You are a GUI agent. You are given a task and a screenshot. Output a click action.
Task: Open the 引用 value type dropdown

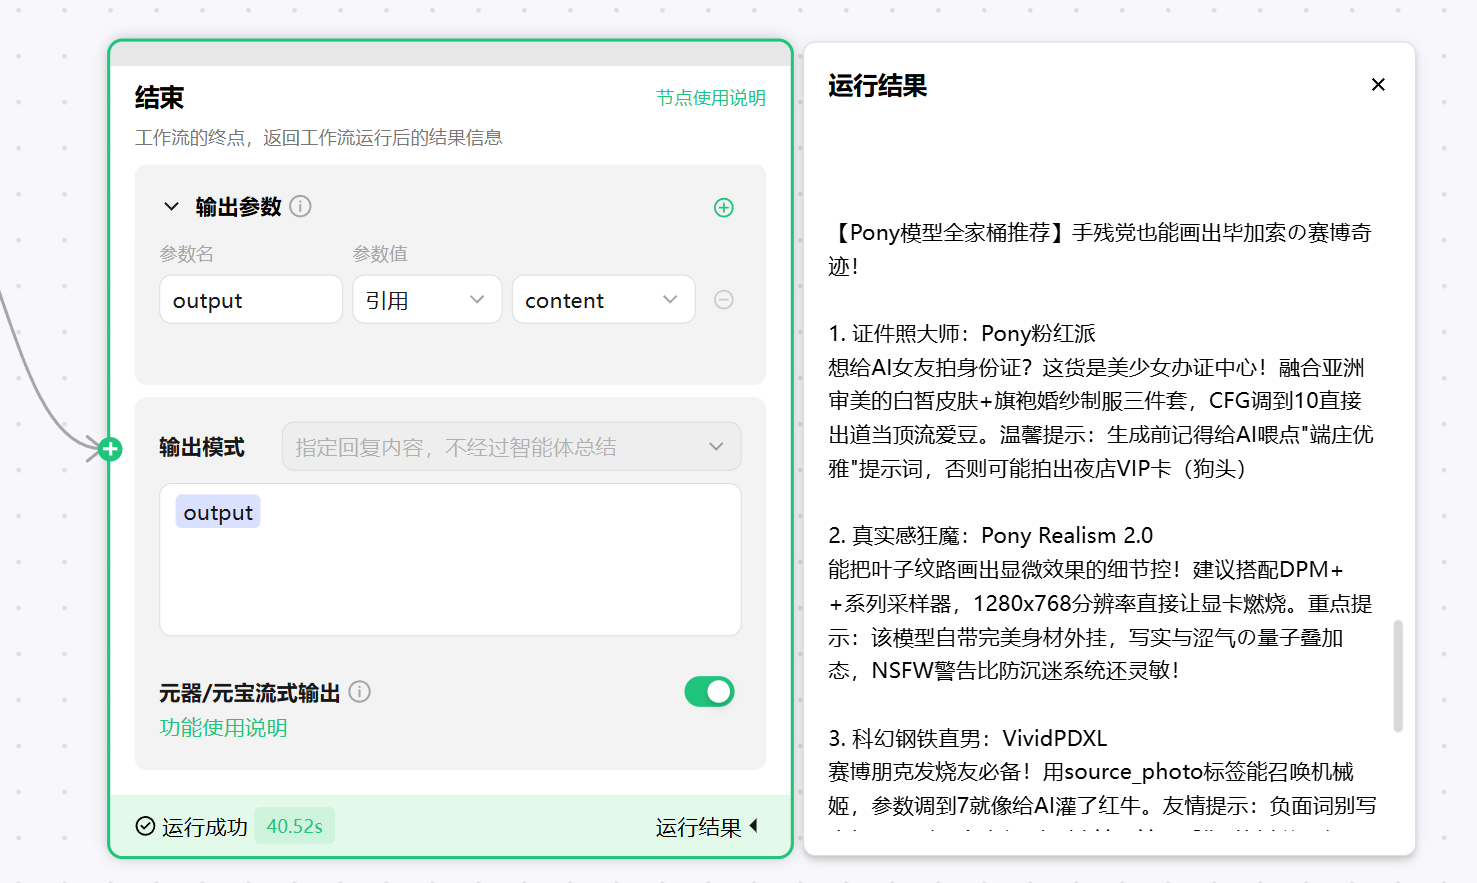(x=427, y=300)
